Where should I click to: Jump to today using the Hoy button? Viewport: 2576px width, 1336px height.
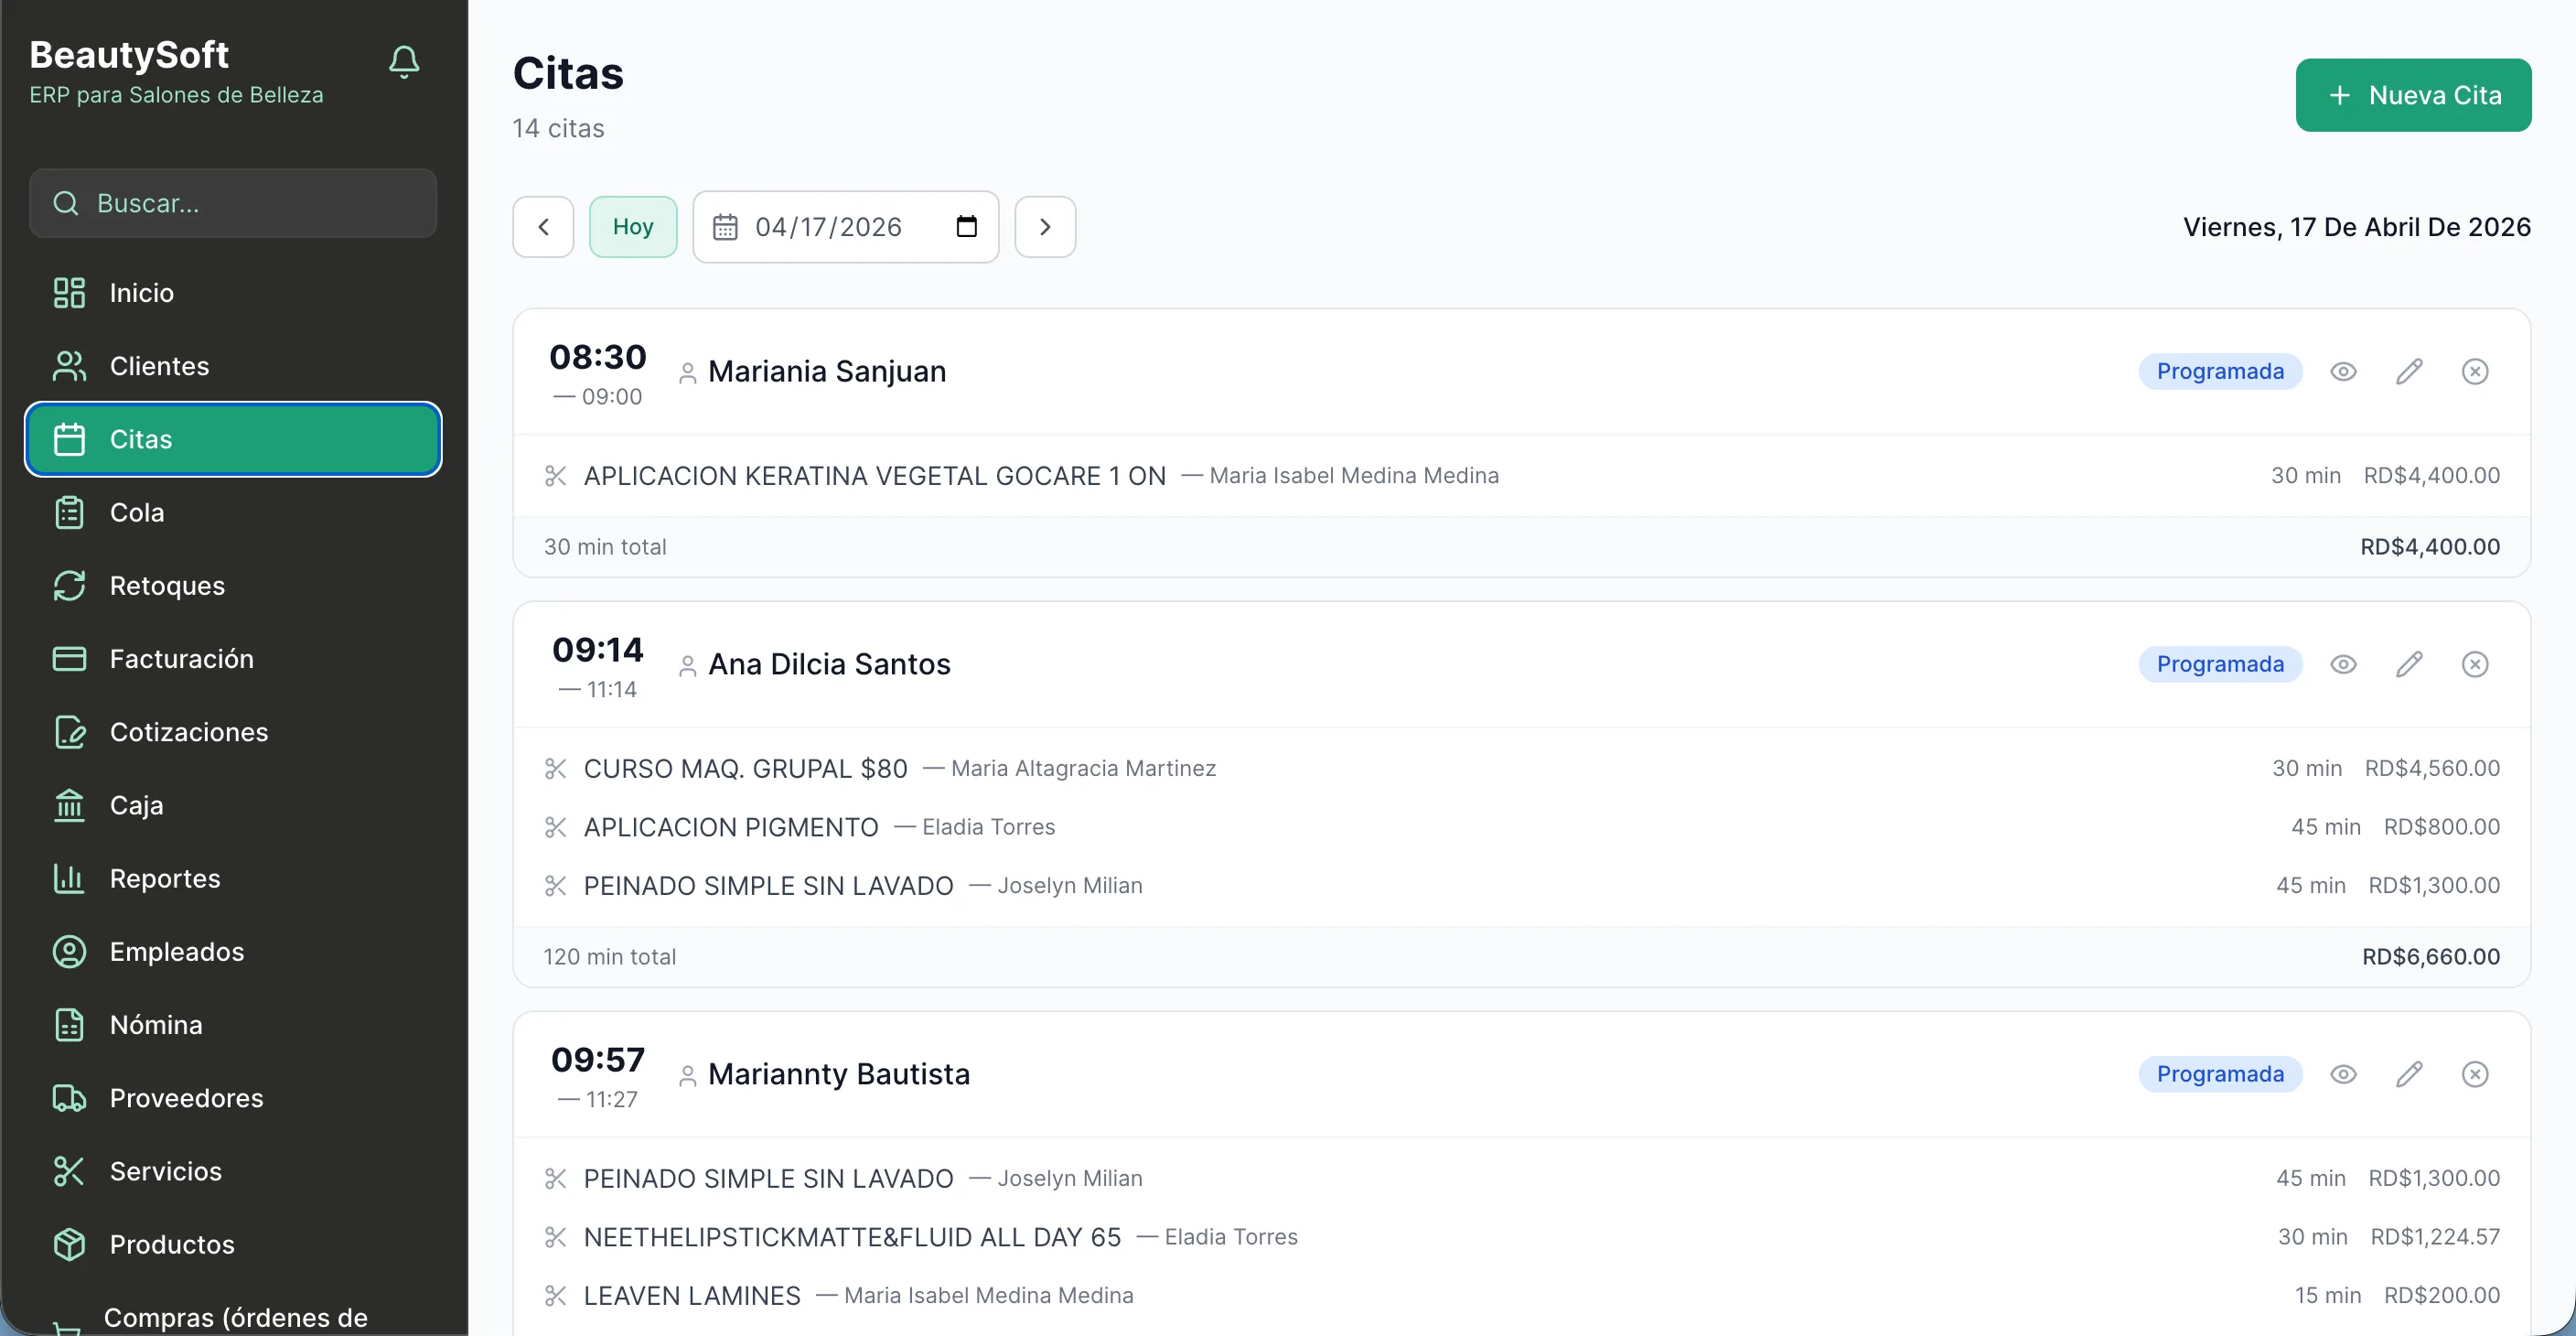633,226
